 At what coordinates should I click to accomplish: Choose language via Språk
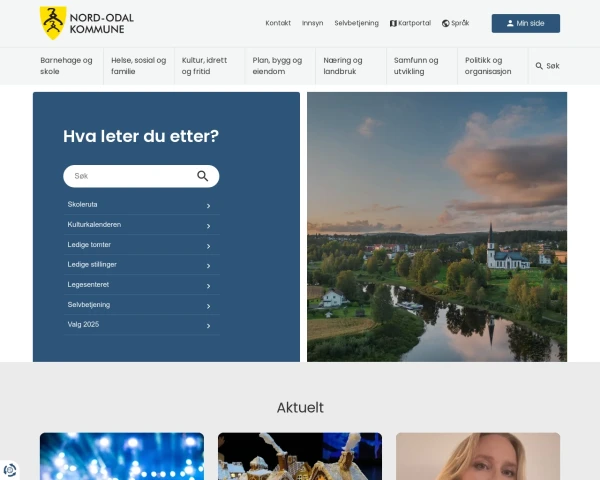pyautogui.click(x=455, y=23)
